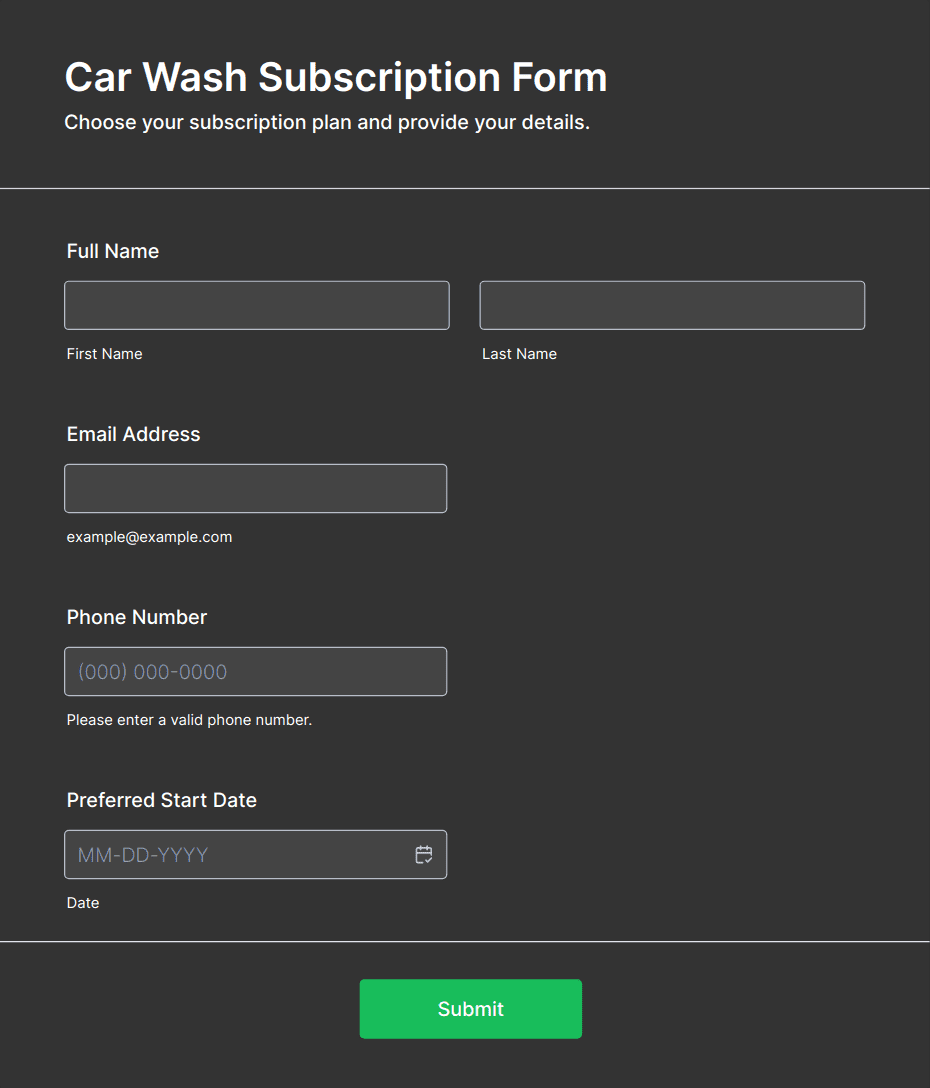Click the Full Name label
The image size is (930, 1088).
point(112,251)
